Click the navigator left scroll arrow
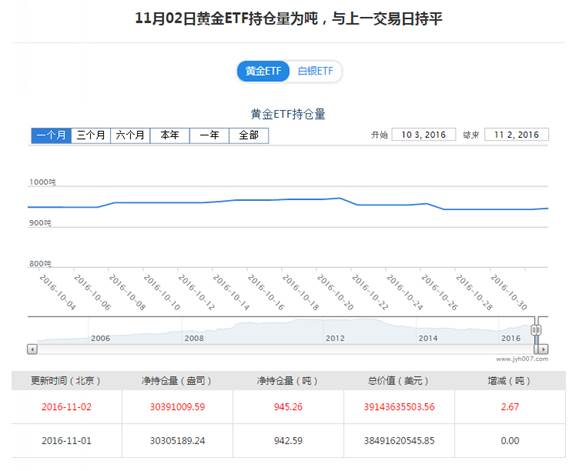Image resolution: width=576 pixels, height=471 pixels. (x=32, y=349)
